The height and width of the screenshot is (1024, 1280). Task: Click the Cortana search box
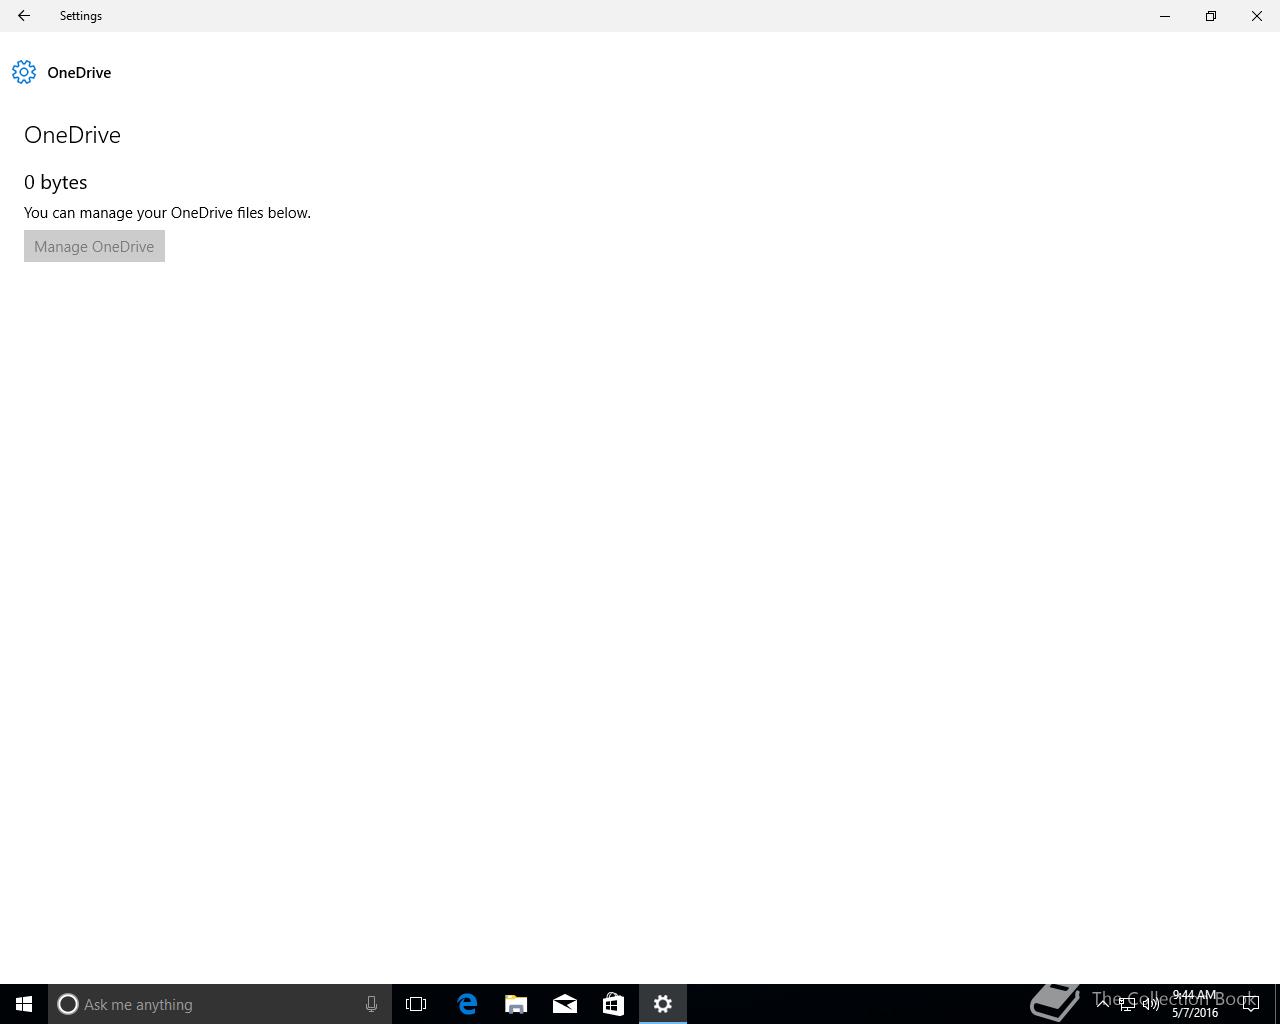220,1004
